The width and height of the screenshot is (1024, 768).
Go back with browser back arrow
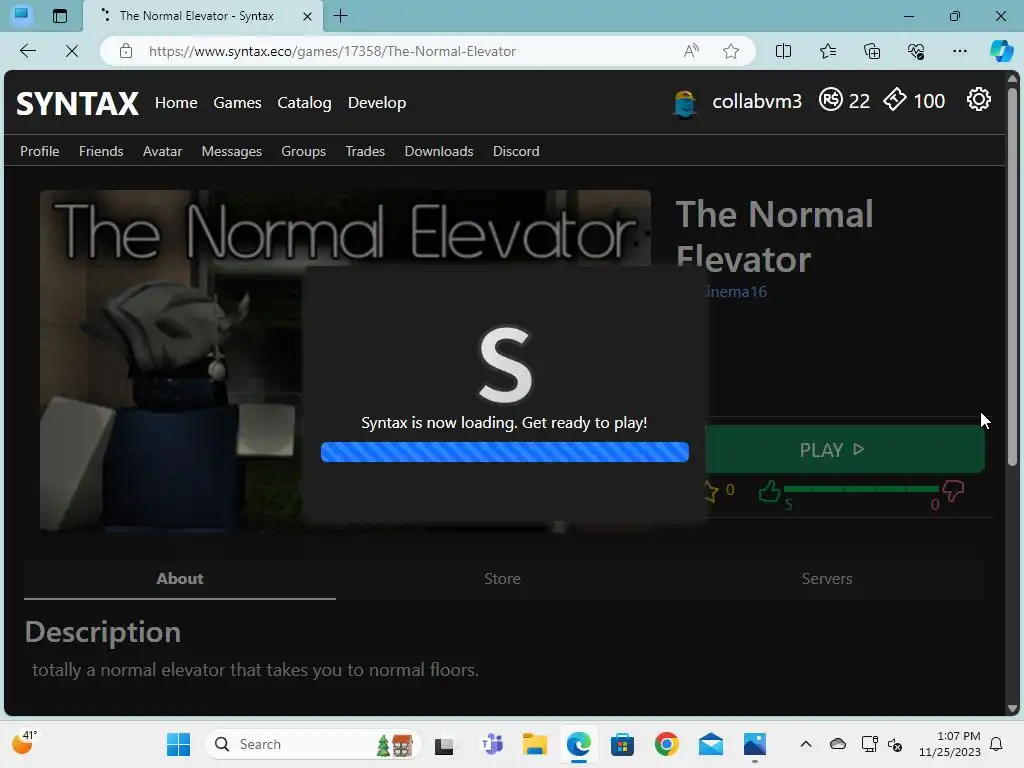[27, 51]
